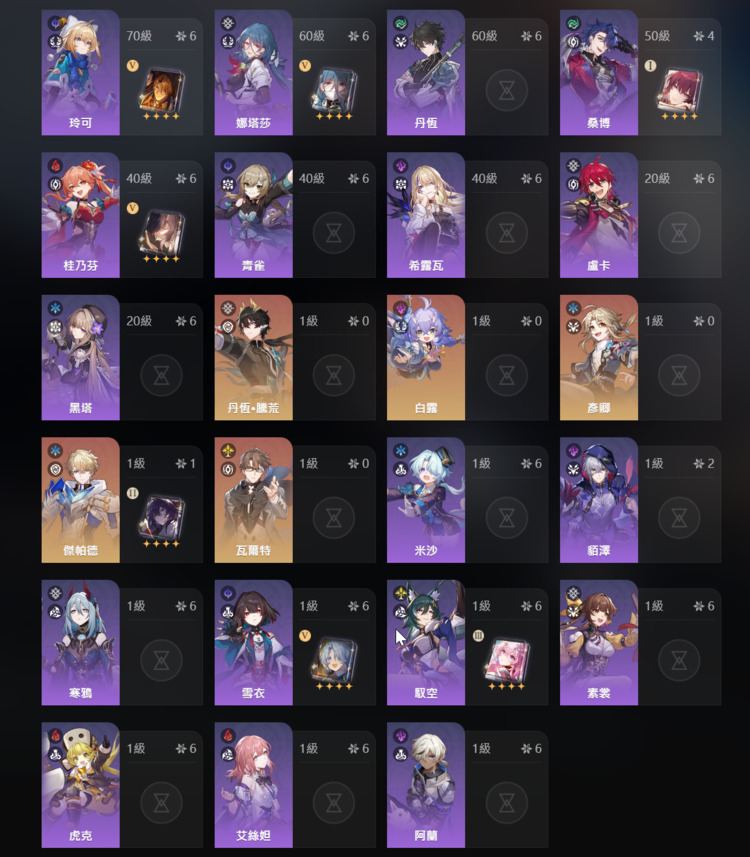The height and width of the screenshot is (857, 750).
Task: Open the 米沙 character card
Action: 426,500
